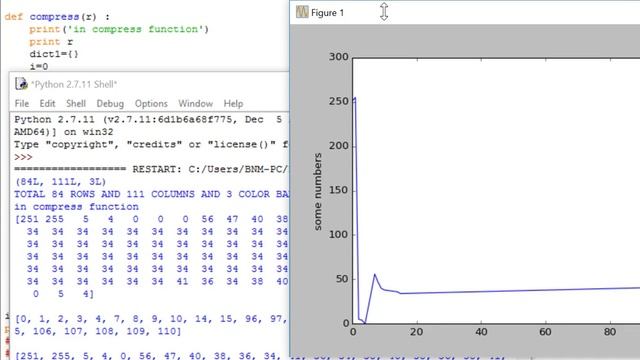Click the 'print r' code line

(51, 42)
